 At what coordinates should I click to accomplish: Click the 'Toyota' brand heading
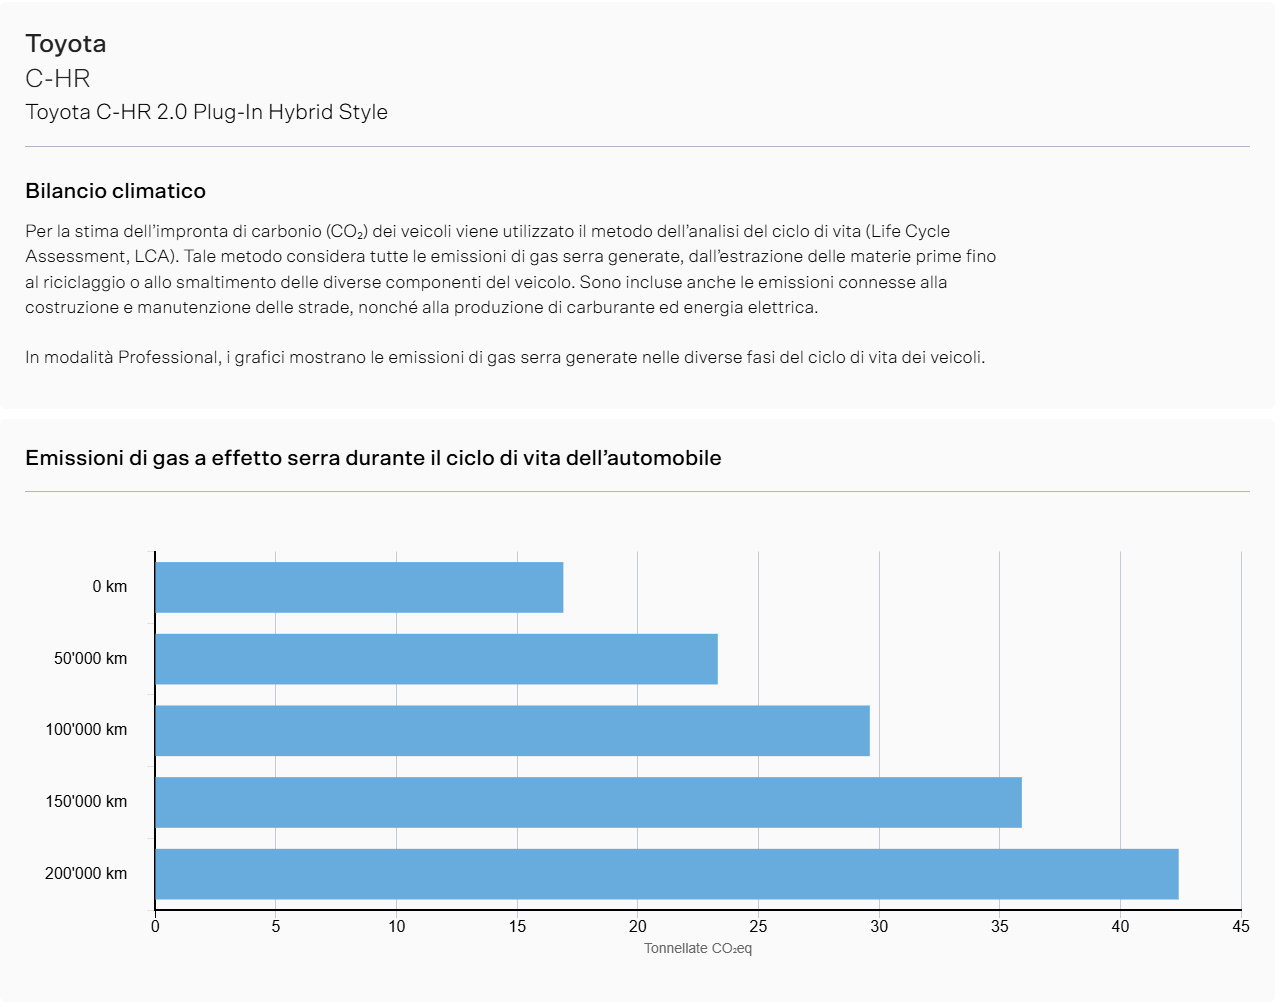[66, 44]
